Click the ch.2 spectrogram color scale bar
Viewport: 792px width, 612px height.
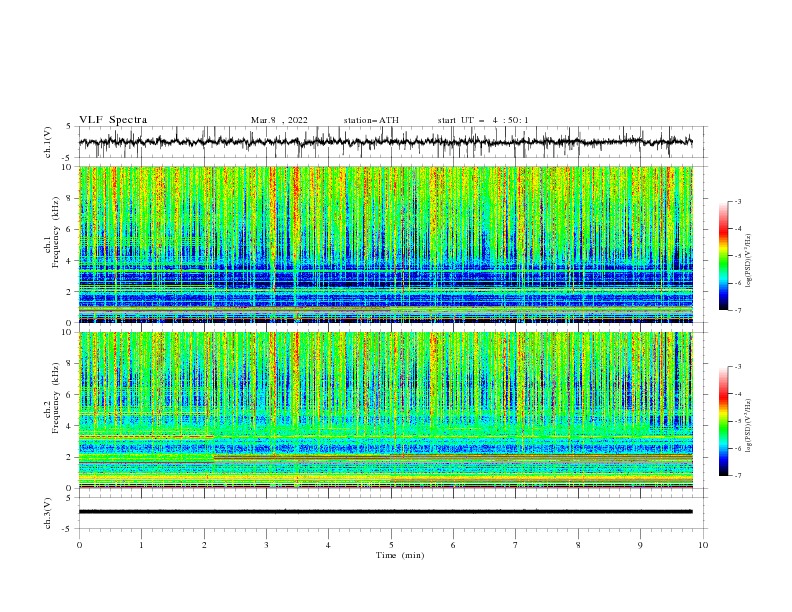[x=723, y=421]
